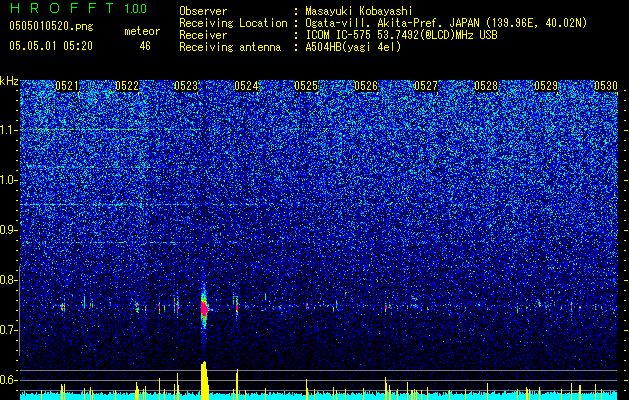Click the 0529 time marker
Viewport: 629px width, 400px height.
click(x=546, y=85)
